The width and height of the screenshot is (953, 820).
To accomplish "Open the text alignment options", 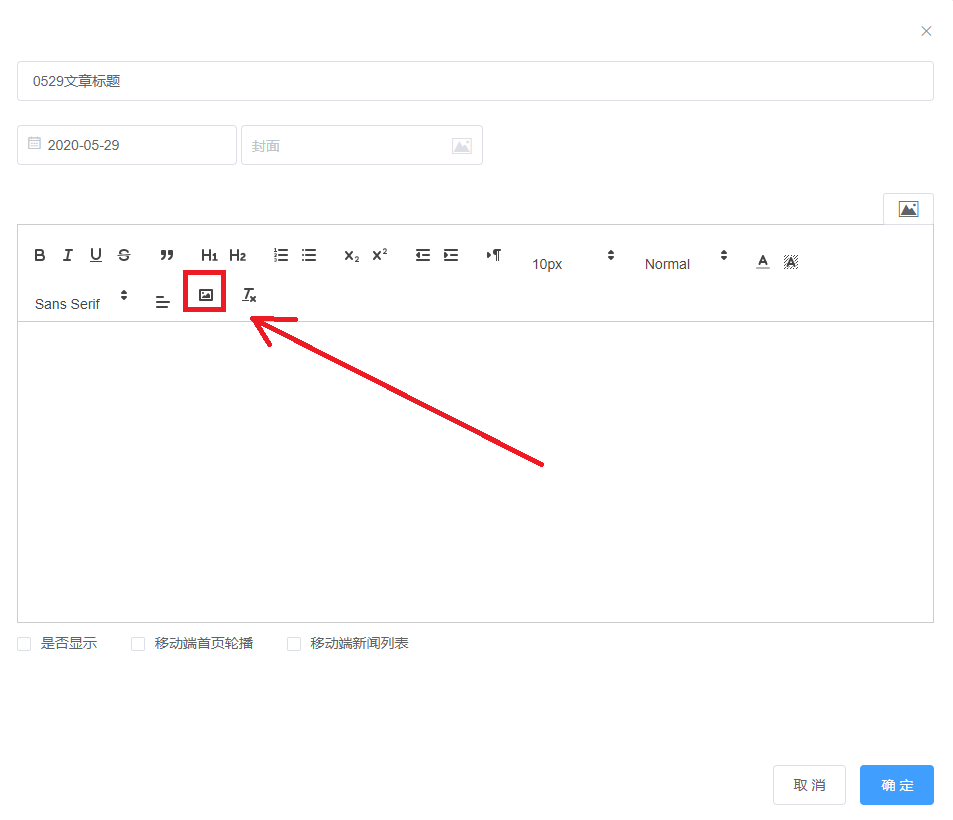I will pos(162,301).
